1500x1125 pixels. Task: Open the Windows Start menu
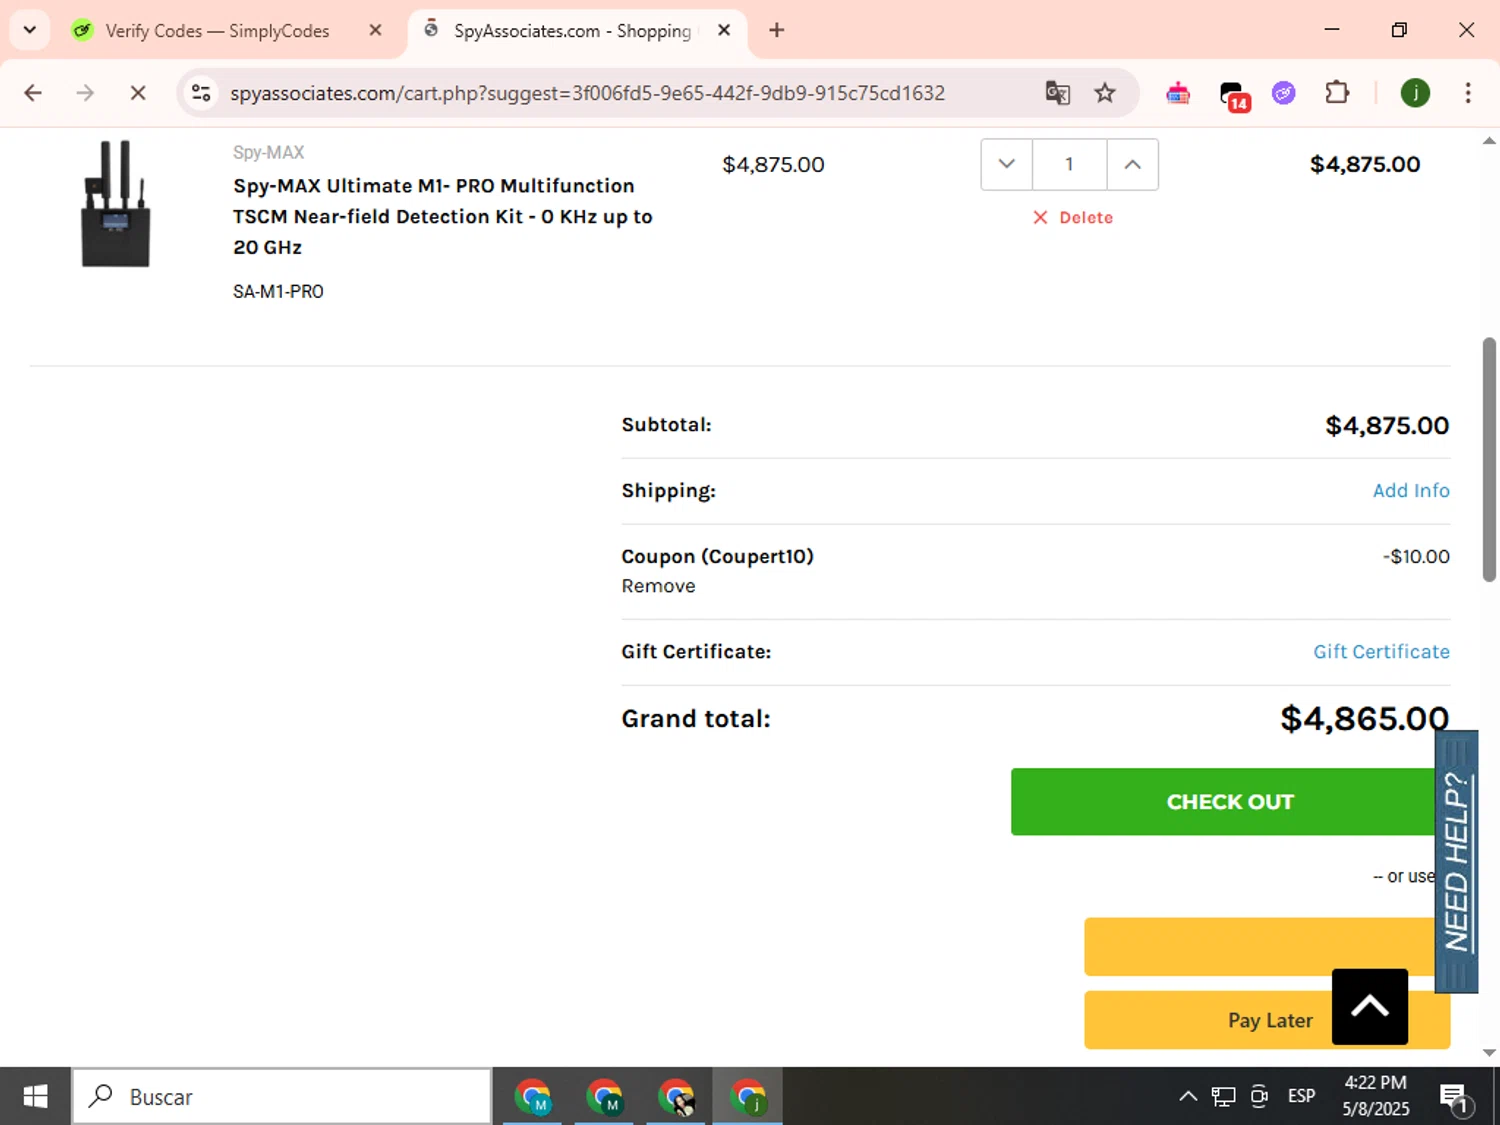pos(35,1097)
